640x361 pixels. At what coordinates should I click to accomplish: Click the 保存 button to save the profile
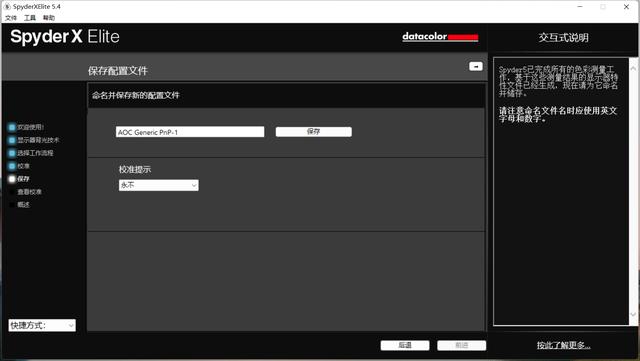click(313, 131)
